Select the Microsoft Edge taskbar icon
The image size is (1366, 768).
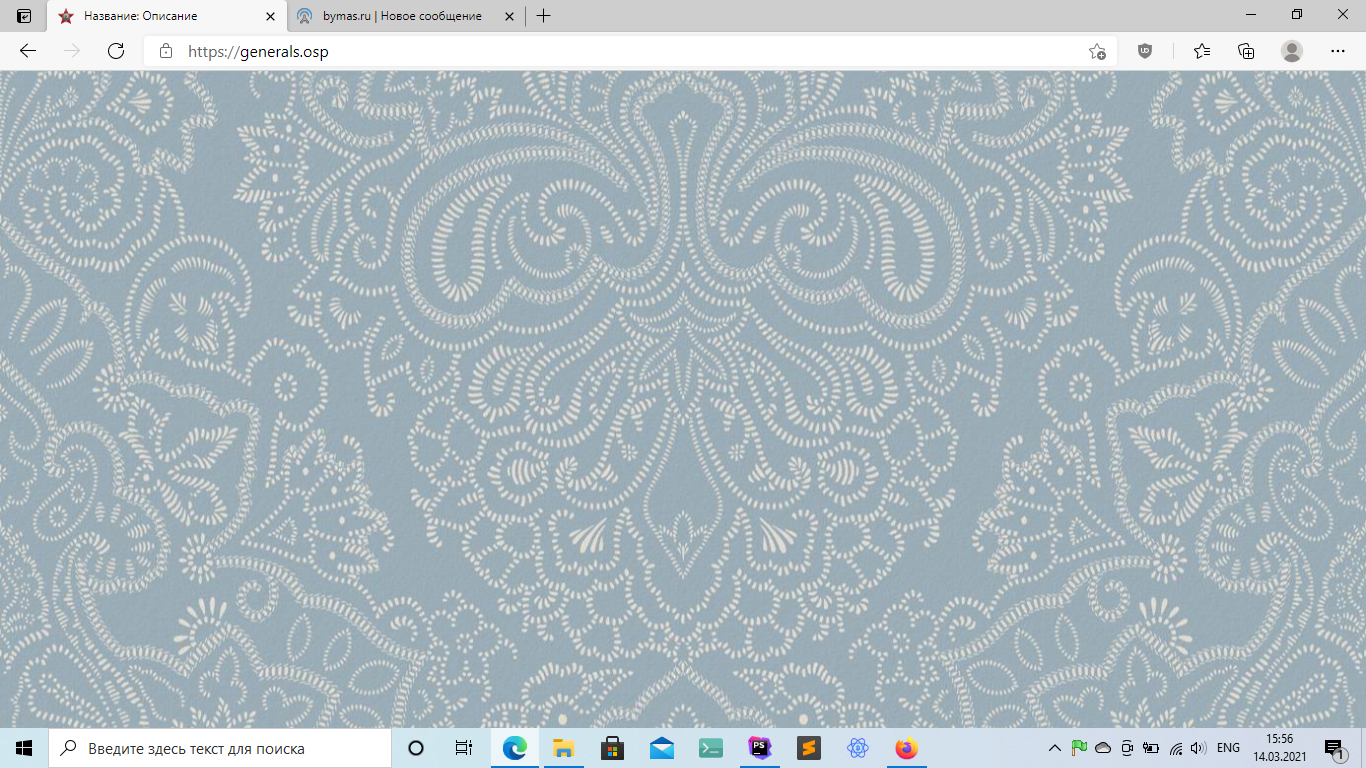pos(515,748)
